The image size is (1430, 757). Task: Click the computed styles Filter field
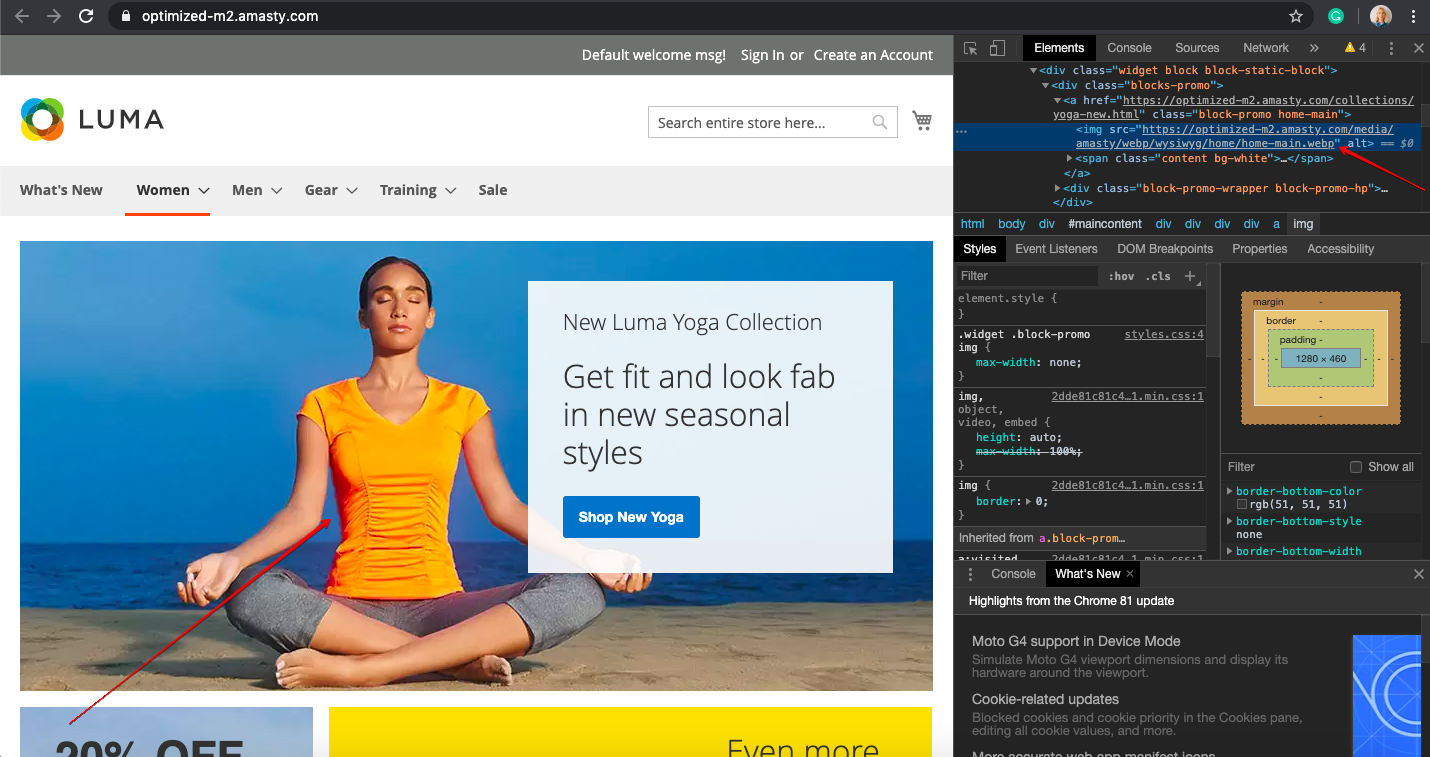click(x=1285, y=467)
